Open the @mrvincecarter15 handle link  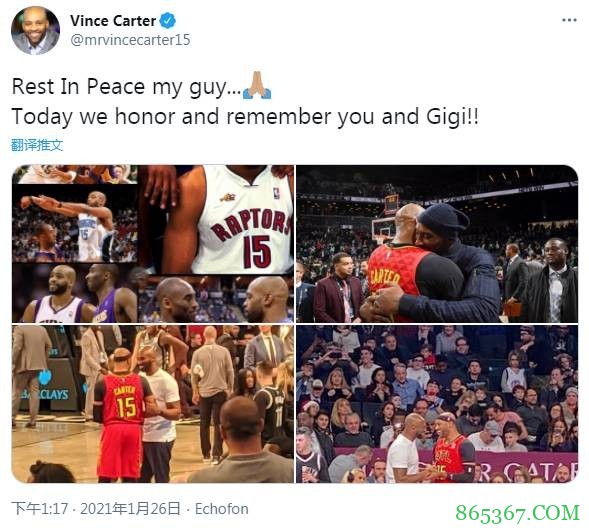pos(130,40)
